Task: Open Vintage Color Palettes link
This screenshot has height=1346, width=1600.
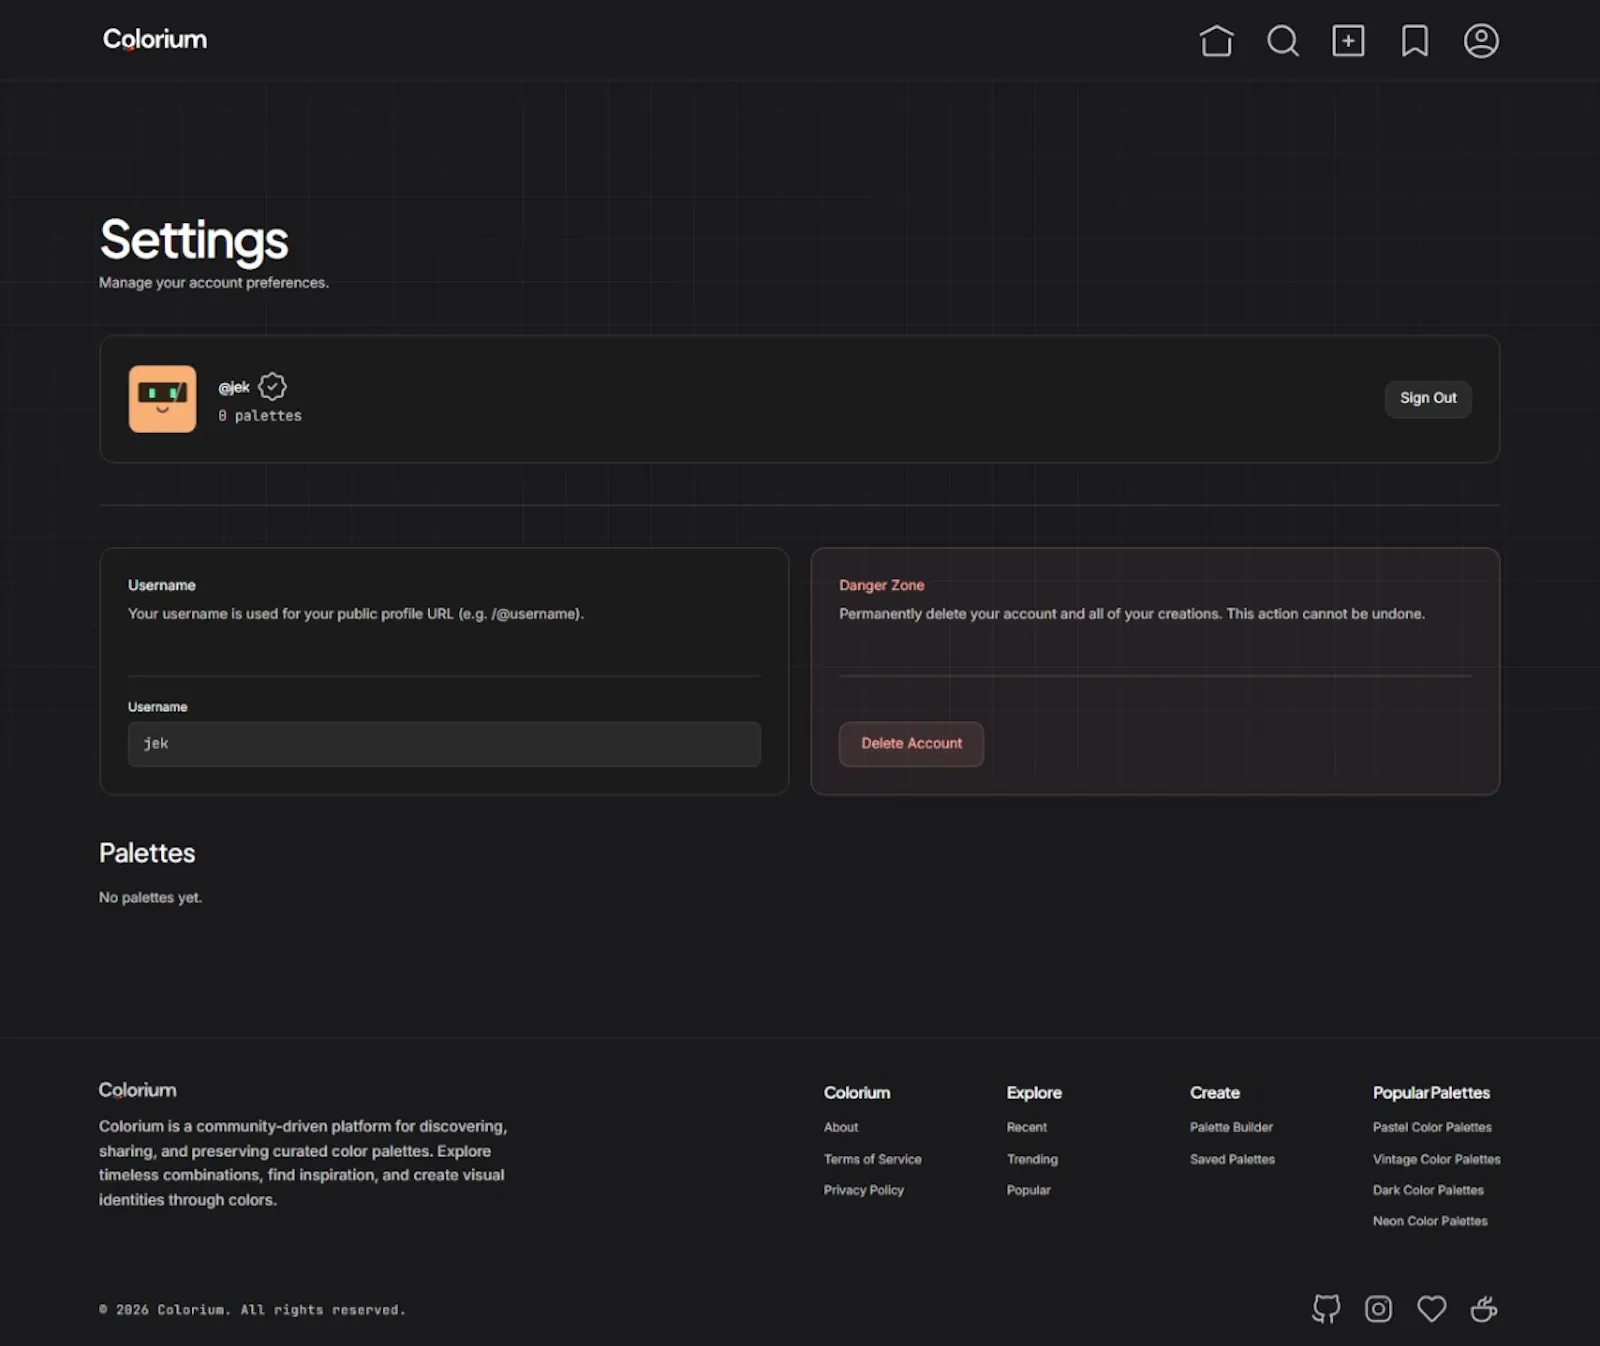Action: 1437,1159
